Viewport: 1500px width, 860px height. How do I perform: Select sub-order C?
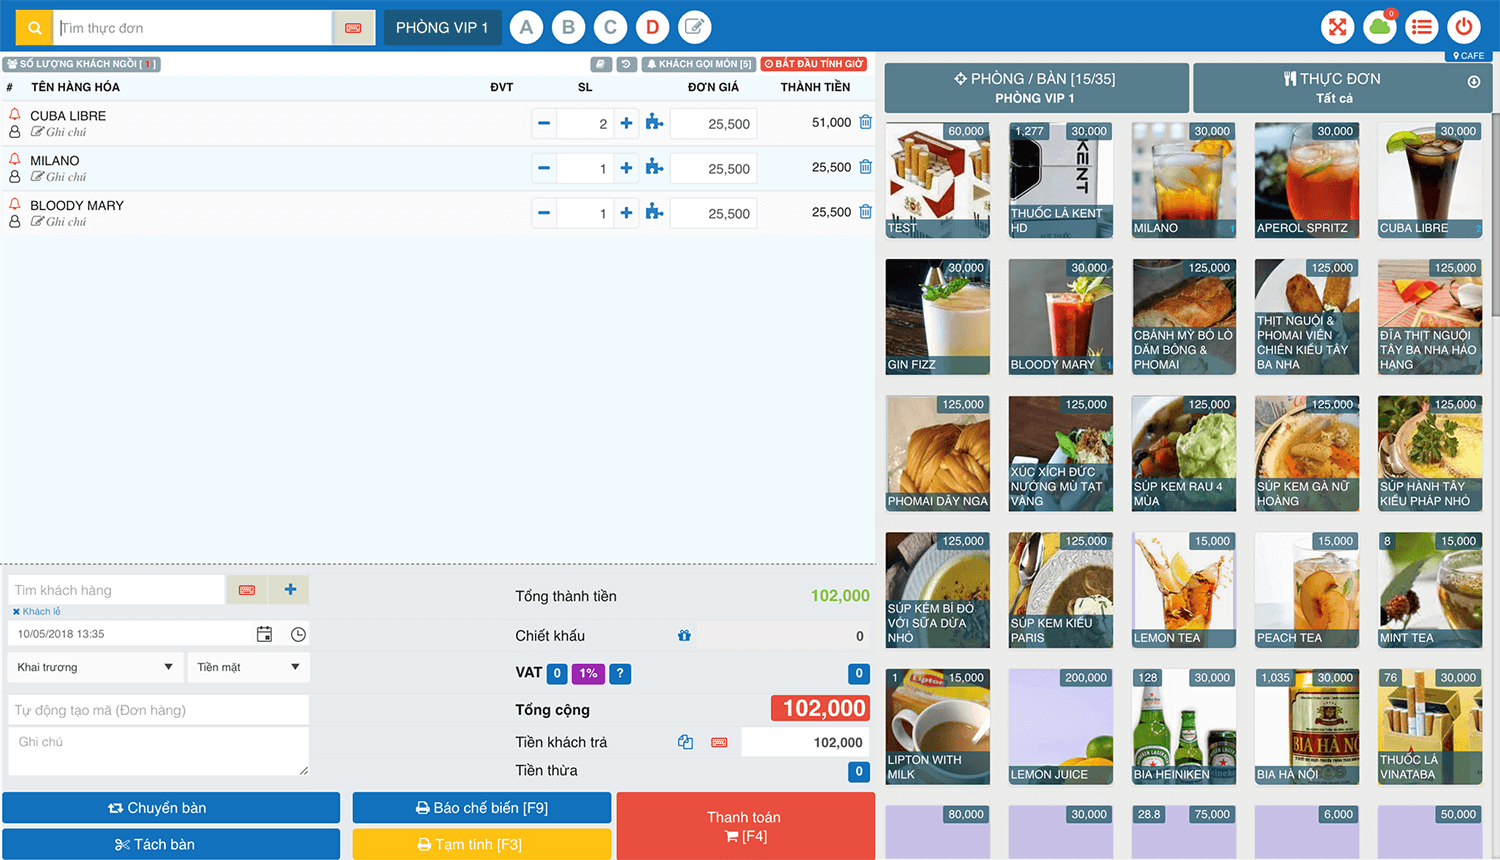610,27
